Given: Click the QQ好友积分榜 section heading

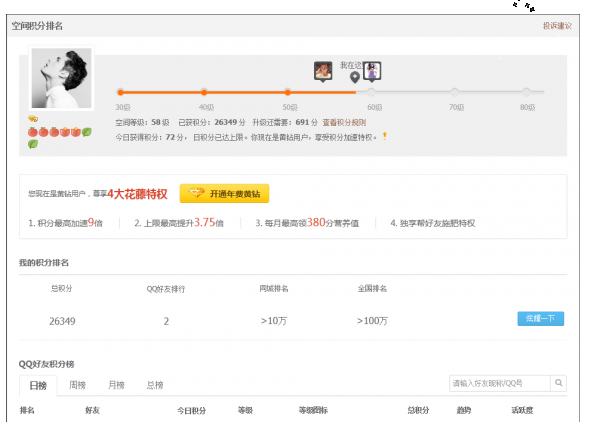Looking at the screenshot, I should (46, 364).
